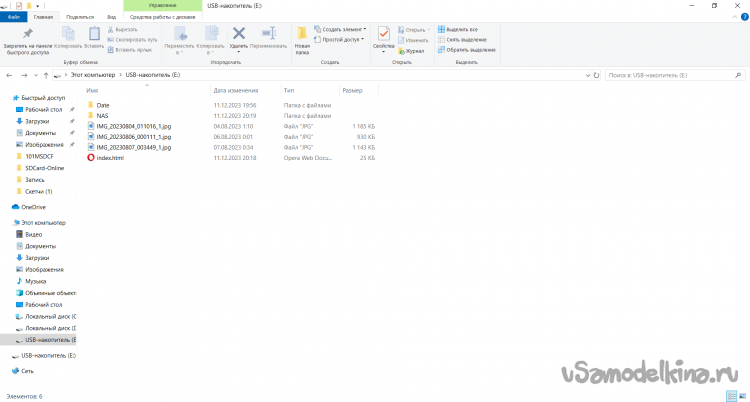Select Музыка in the navigation tree
Viewport: 750px width, 402px height.
coord(36,281)
